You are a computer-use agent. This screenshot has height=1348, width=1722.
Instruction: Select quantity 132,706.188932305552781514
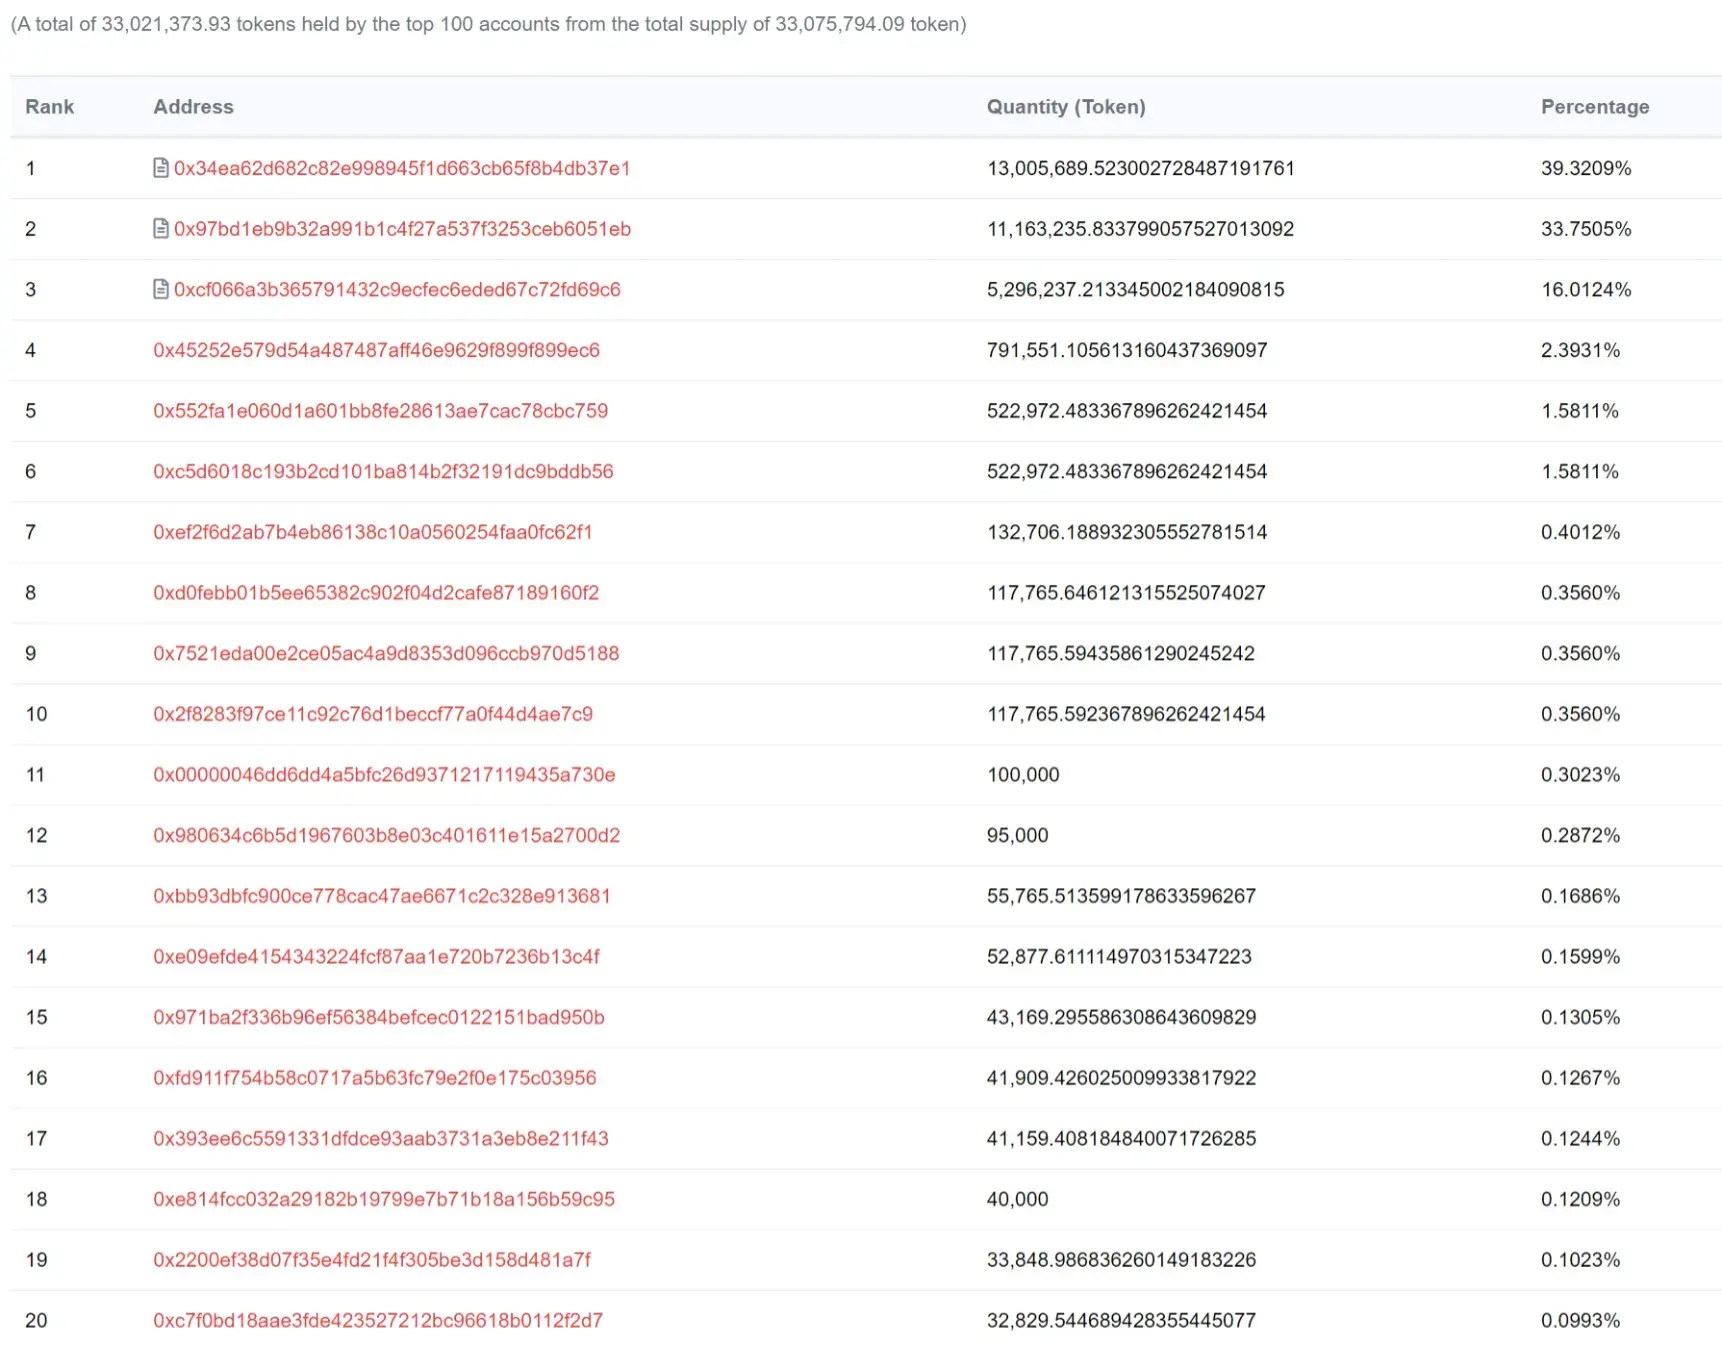[1127, 532]
